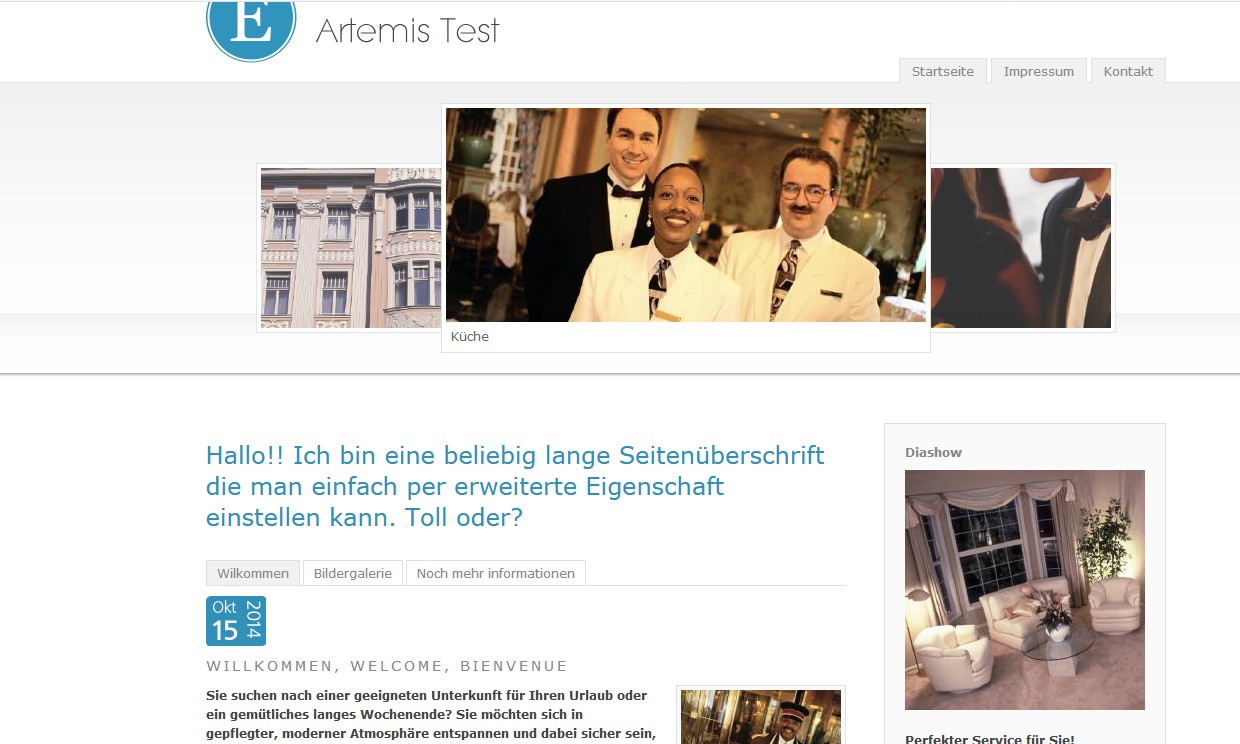Select the building facade carousel image

pyautogui.click(x=350, y=247)
